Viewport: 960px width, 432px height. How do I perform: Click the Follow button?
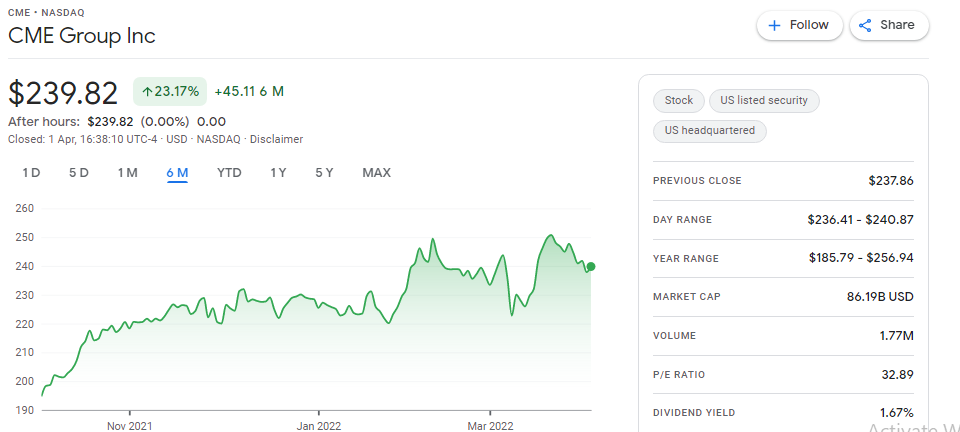tap(800, 26)
